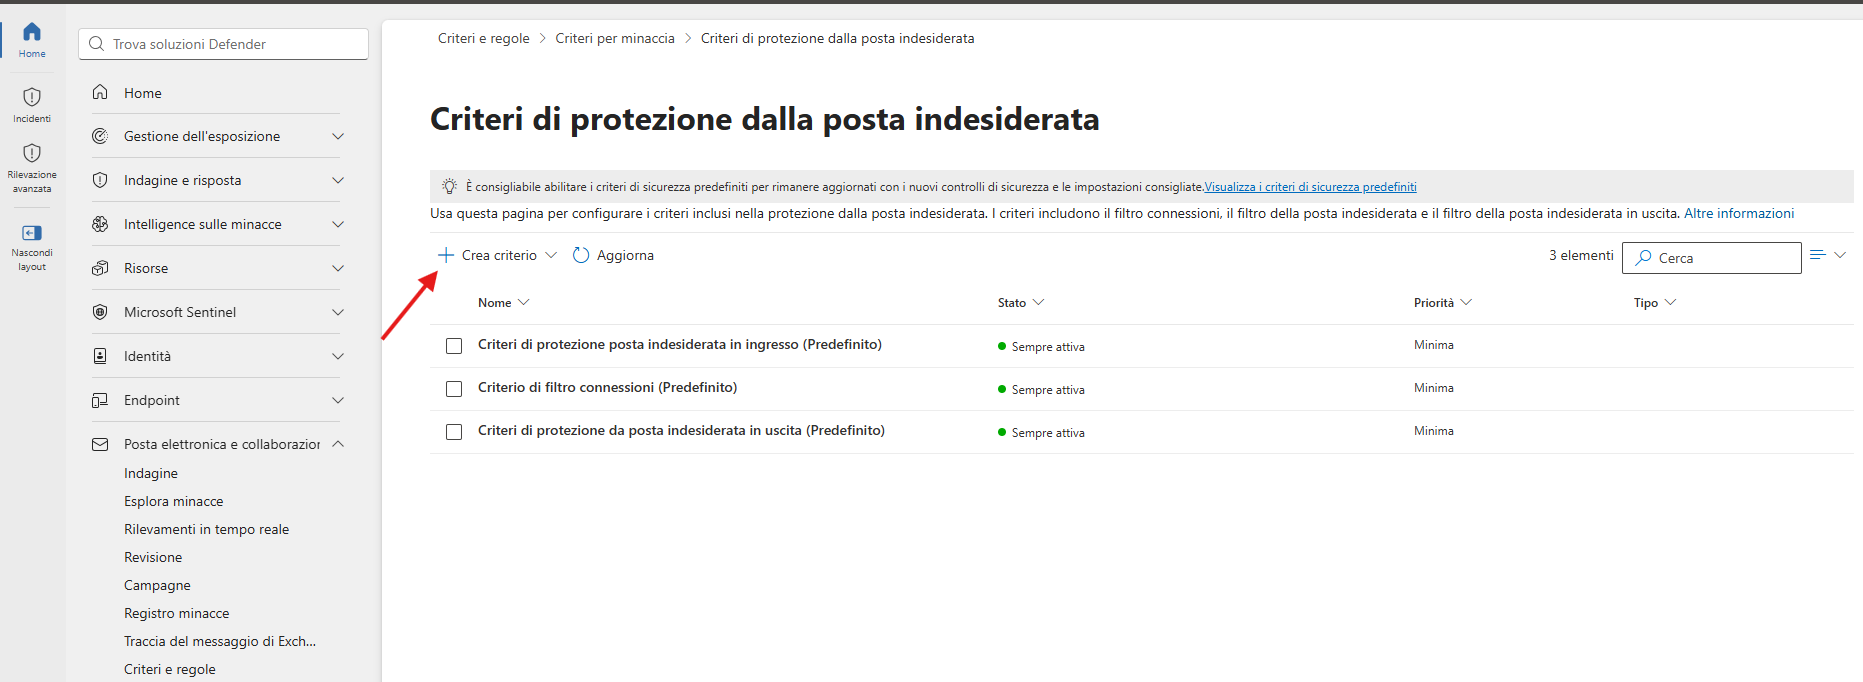This screenshot has width=1863, height=682.
Task: Select checkbox for posta indesiderata in uscita
Action: (x=454, y=432)
